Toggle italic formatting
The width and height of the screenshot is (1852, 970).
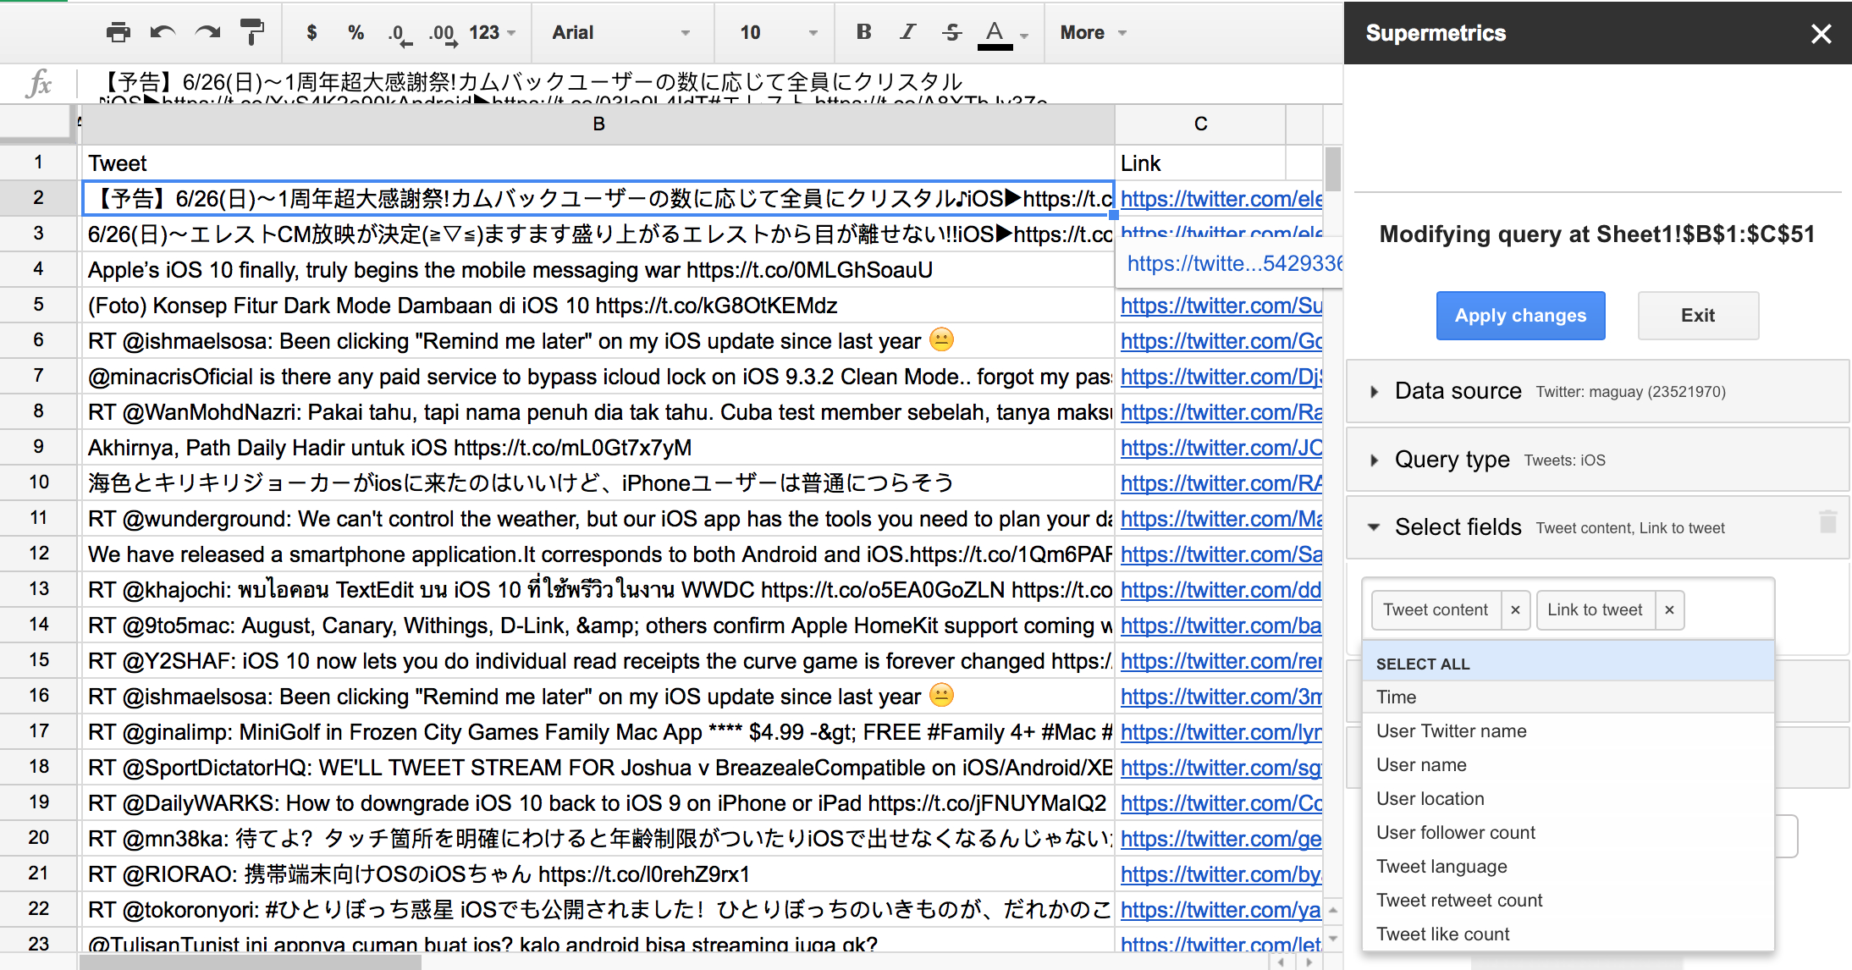[x=907, y=32]
